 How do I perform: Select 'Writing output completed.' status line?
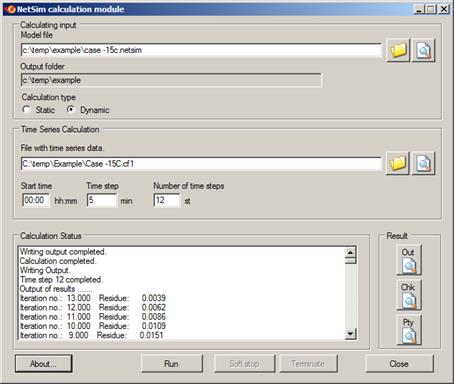pyautogui.click(x=63, y=252)
